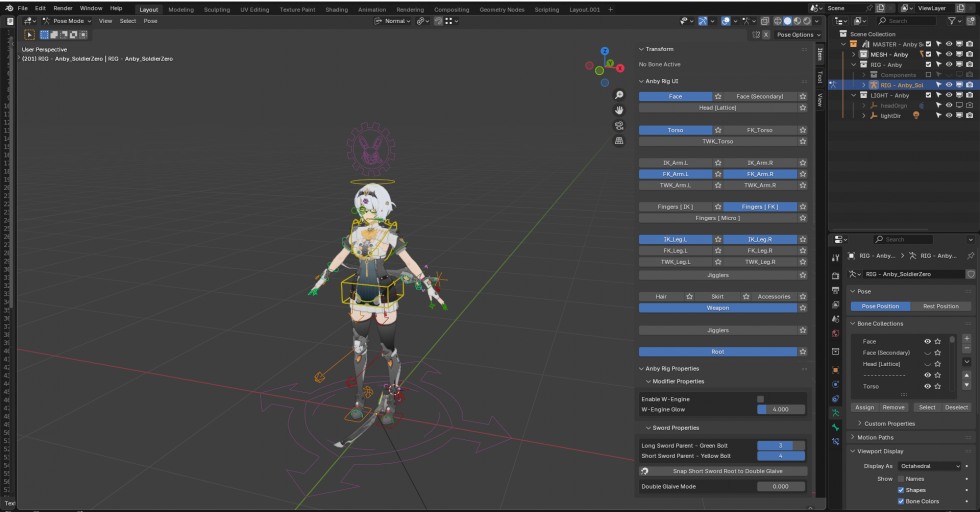Enable the W-Engine checkbox
This screenshot has width=980, height=512.
(760, 399)
